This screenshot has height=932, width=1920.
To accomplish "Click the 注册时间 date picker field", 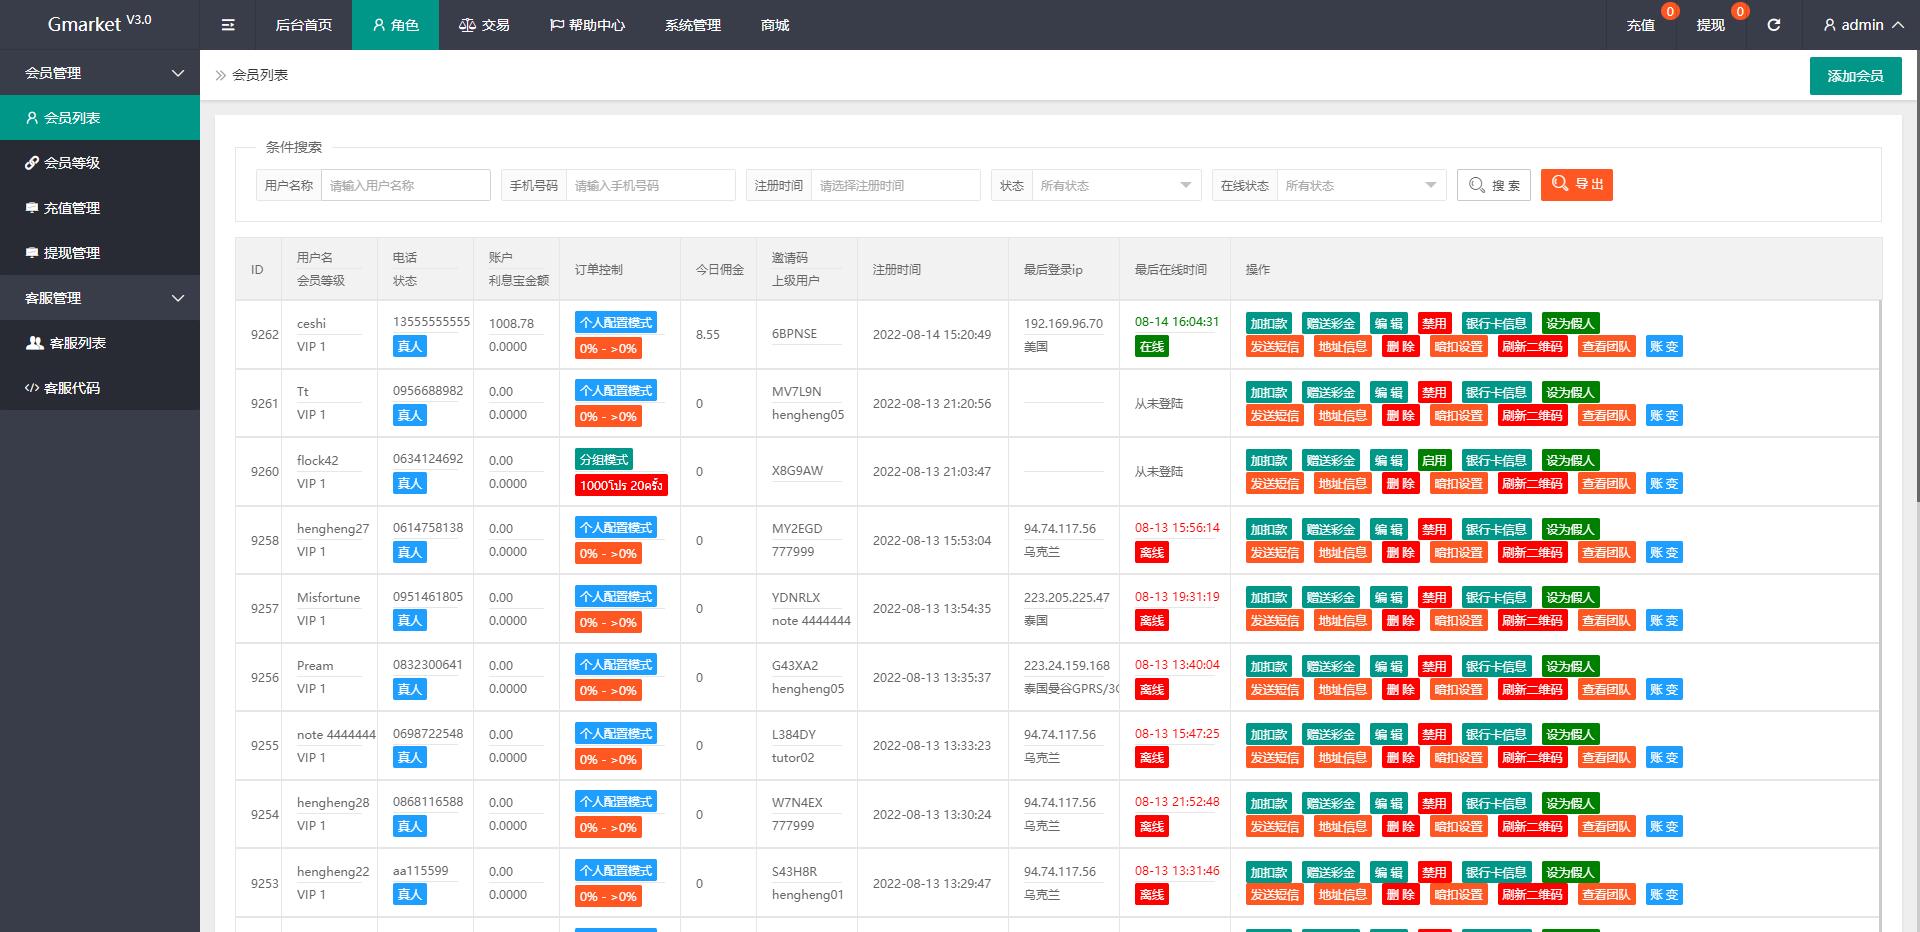I will coord(894,185).
